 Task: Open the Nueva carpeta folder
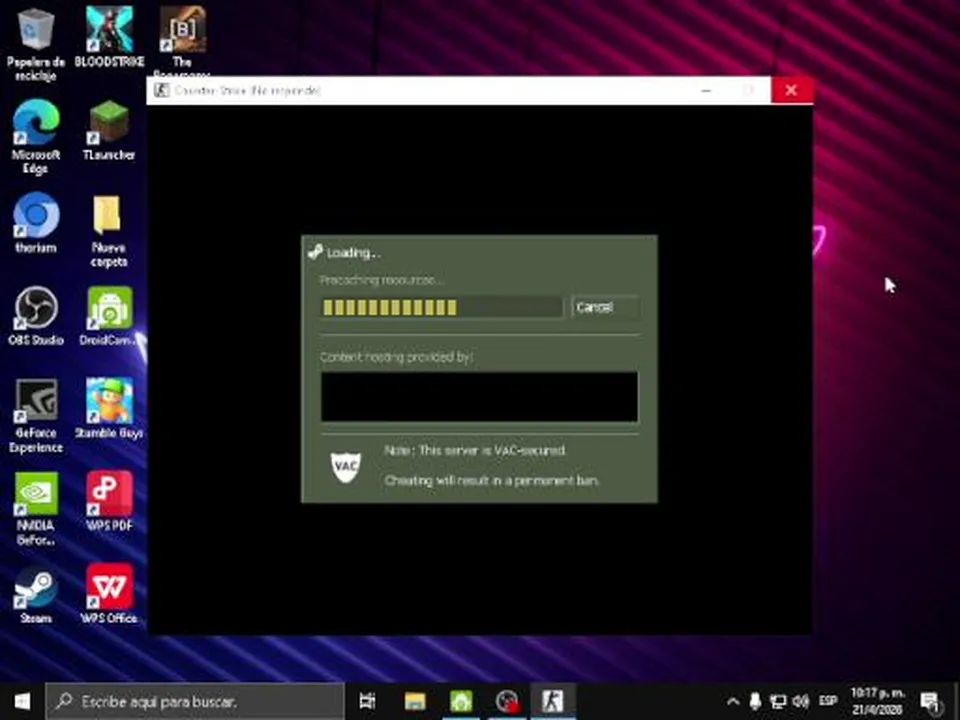109,230
